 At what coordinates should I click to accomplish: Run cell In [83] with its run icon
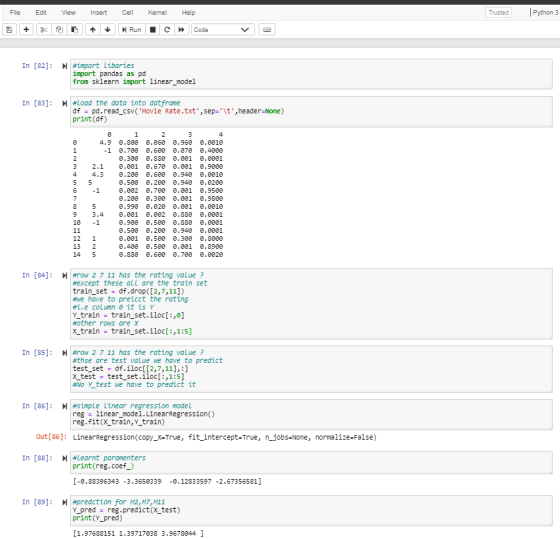click(65, 104)
